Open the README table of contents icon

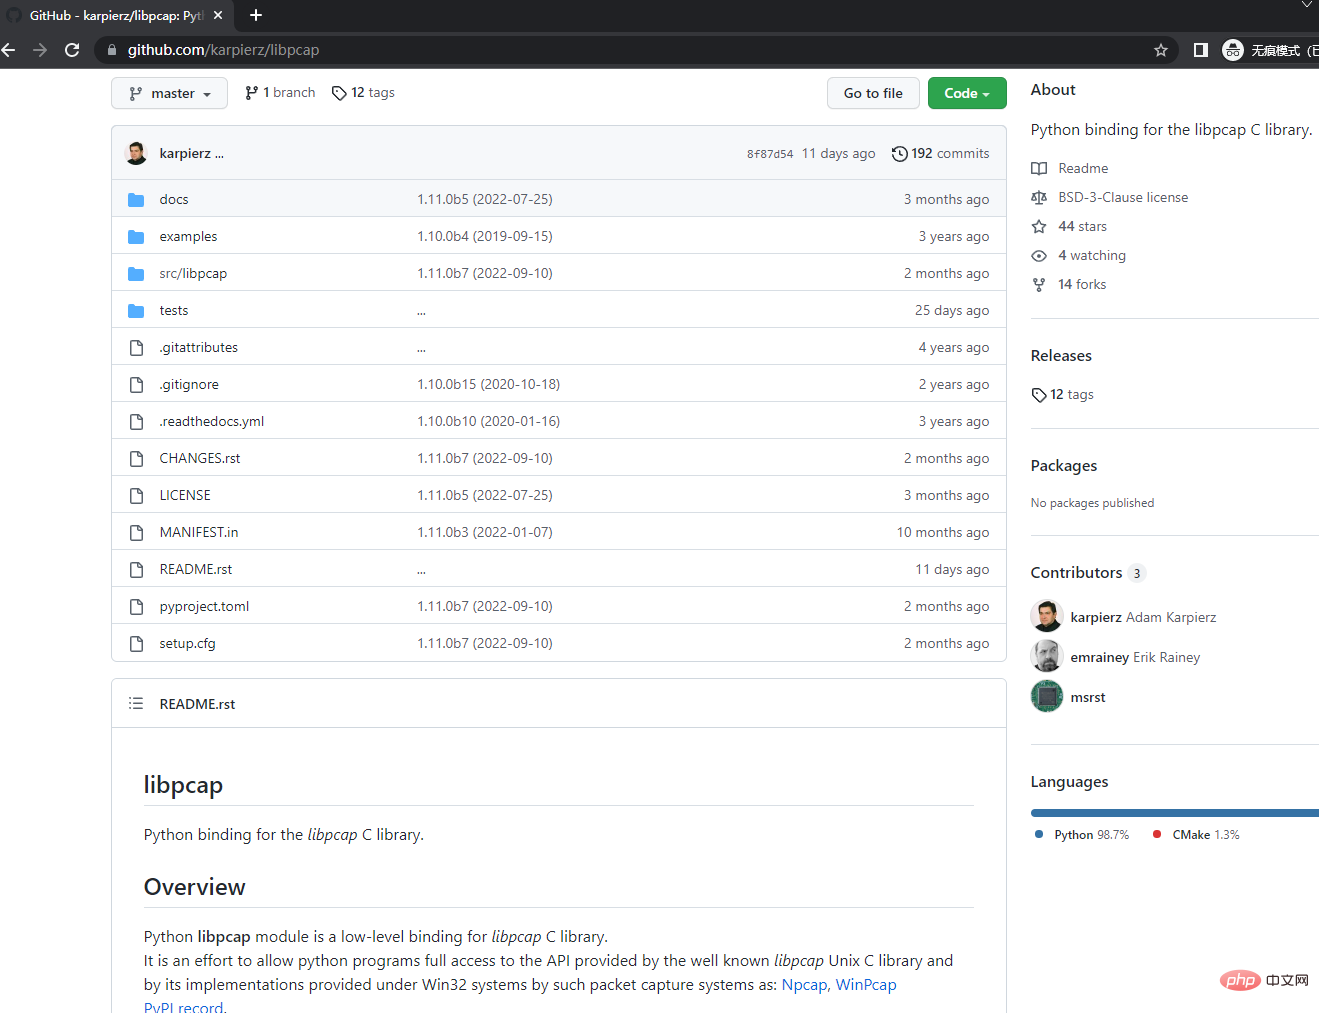point(136,704)
